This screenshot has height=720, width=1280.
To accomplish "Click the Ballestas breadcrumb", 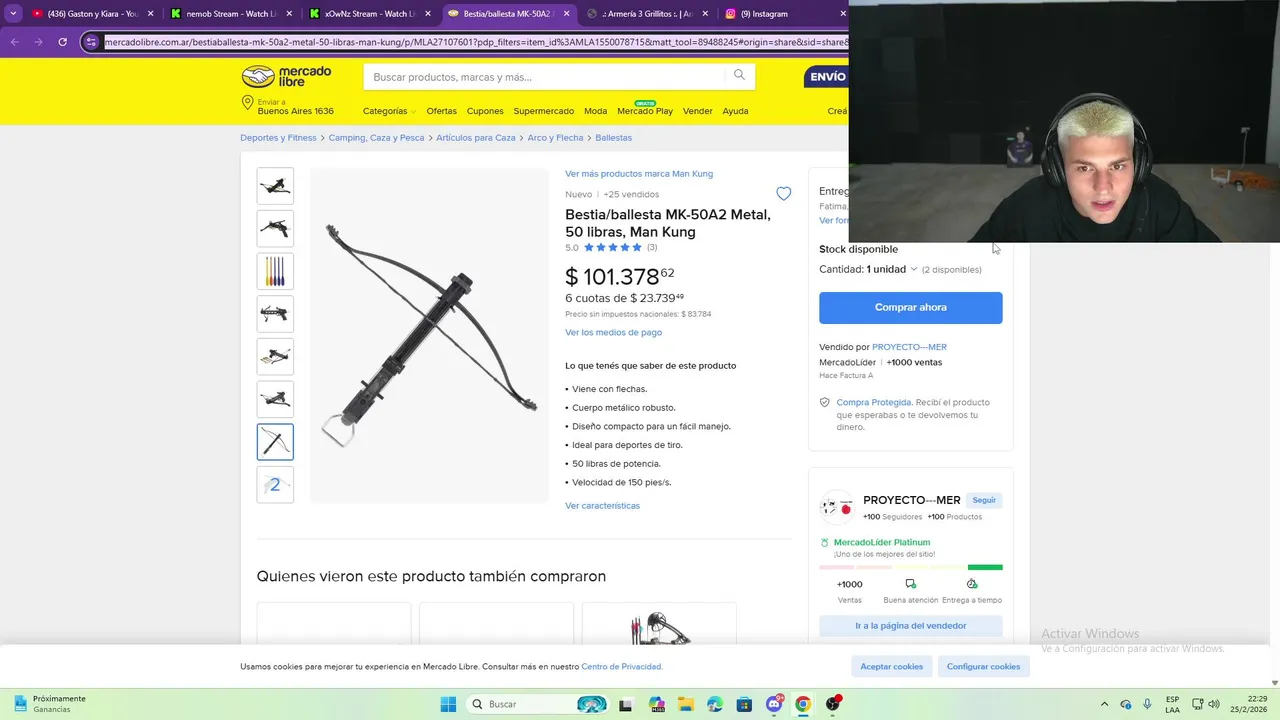I will click(x=614, y=138).
